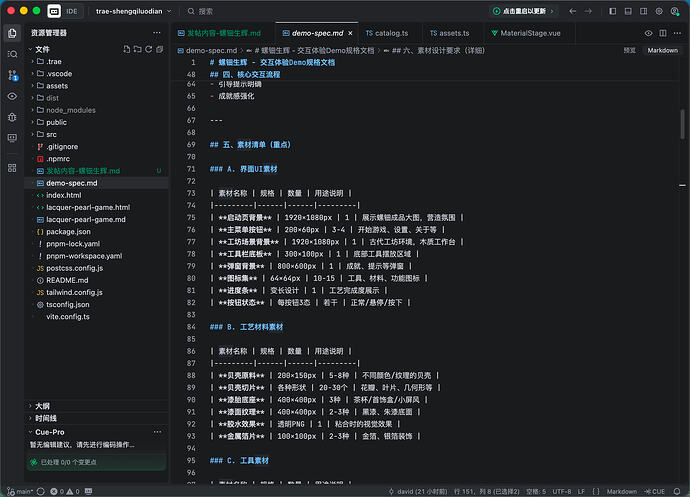The height and width of the screenshot is (497, 690).
Task: Collapse the 文件 section
Action: (x=42, y=49)
